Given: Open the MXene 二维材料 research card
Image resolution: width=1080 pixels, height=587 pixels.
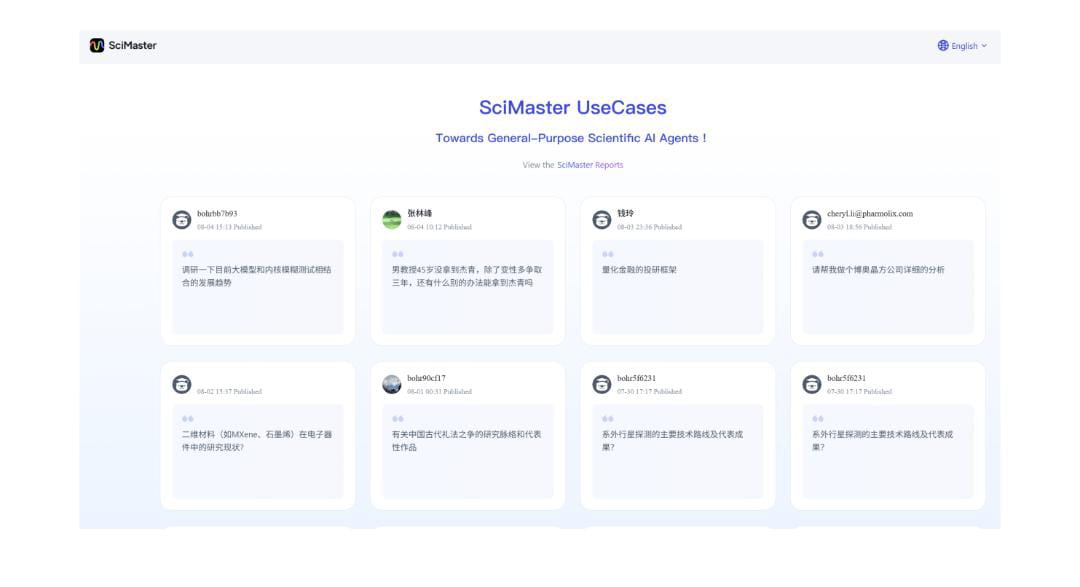Looking at the screenshot, I should click(257, 450).
